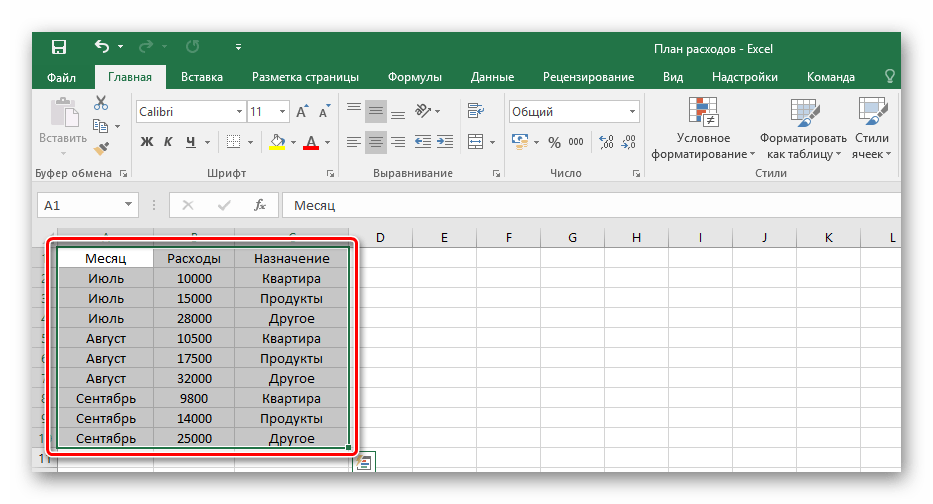
Task: Click the insert function fx icon
Action: [260, 205]
